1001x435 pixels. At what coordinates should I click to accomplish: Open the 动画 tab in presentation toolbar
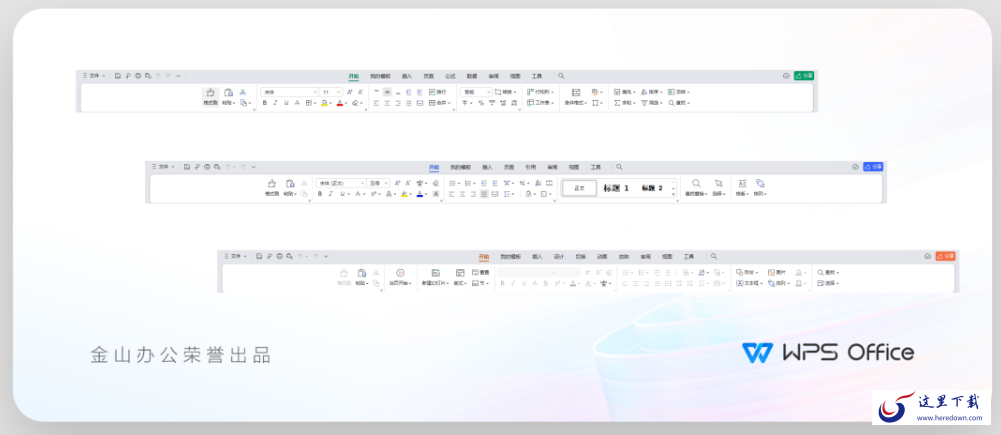coord(602,256)
